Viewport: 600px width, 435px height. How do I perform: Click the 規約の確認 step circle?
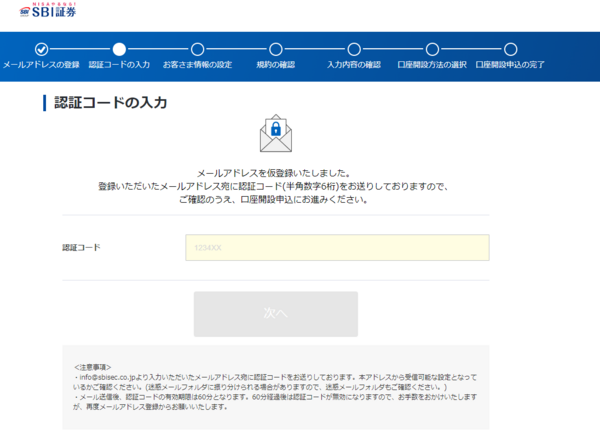coord(276,49)
